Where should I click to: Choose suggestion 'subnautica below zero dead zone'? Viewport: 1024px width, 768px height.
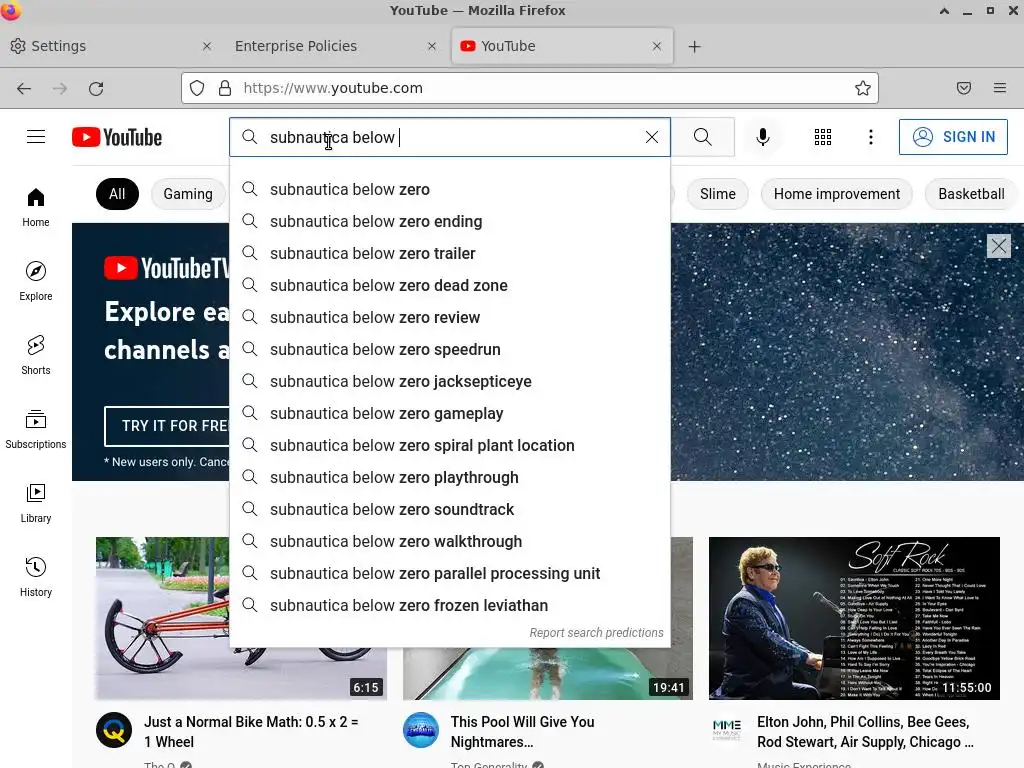coord(450,285)
